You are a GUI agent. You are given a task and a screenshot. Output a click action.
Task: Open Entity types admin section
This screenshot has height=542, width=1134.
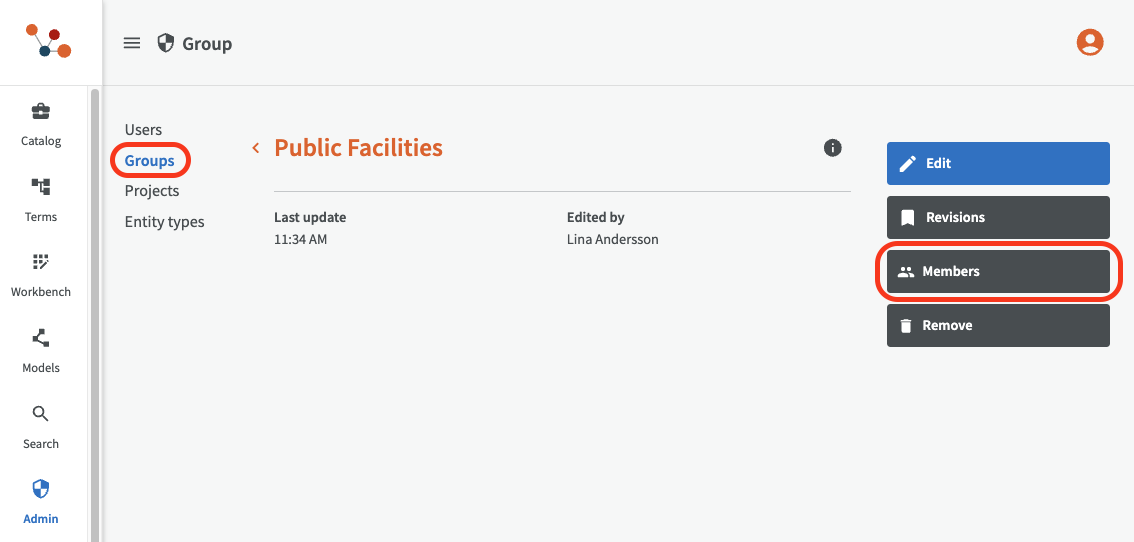[164, 222]
